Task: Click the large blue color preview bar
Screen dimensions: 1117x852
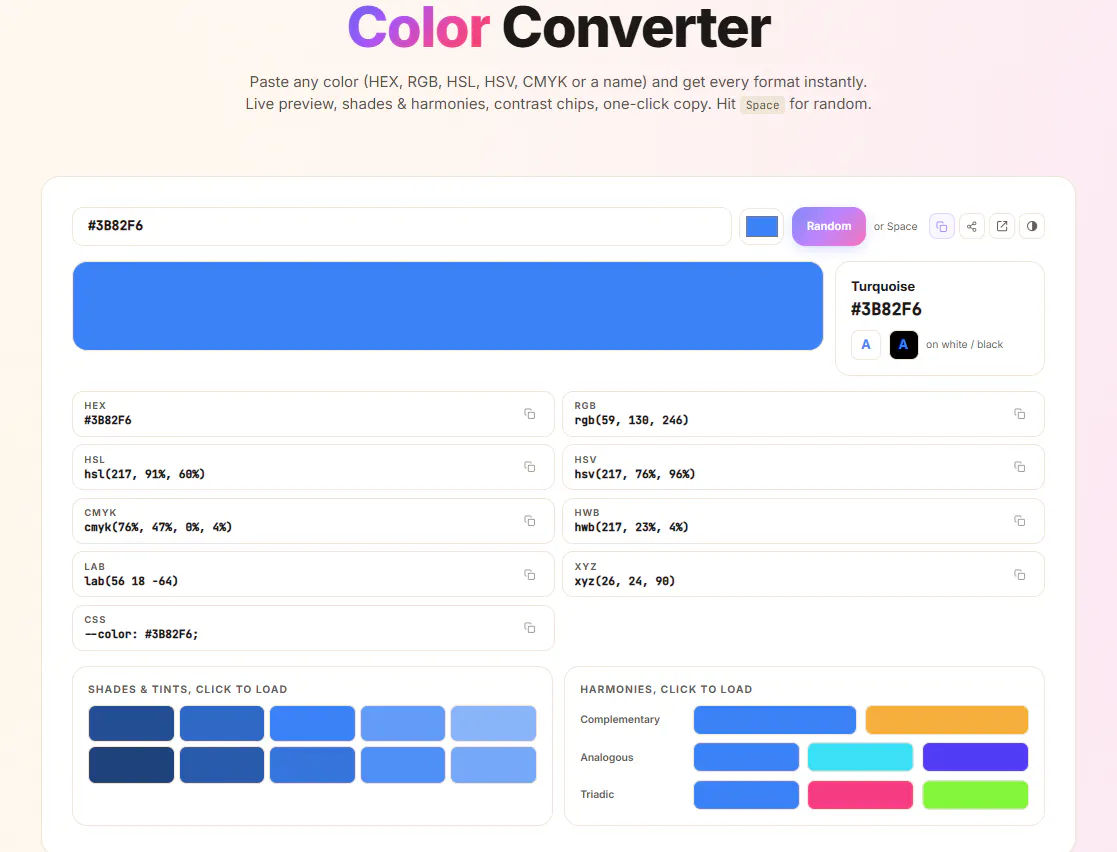Action: [x=447, y=306]
